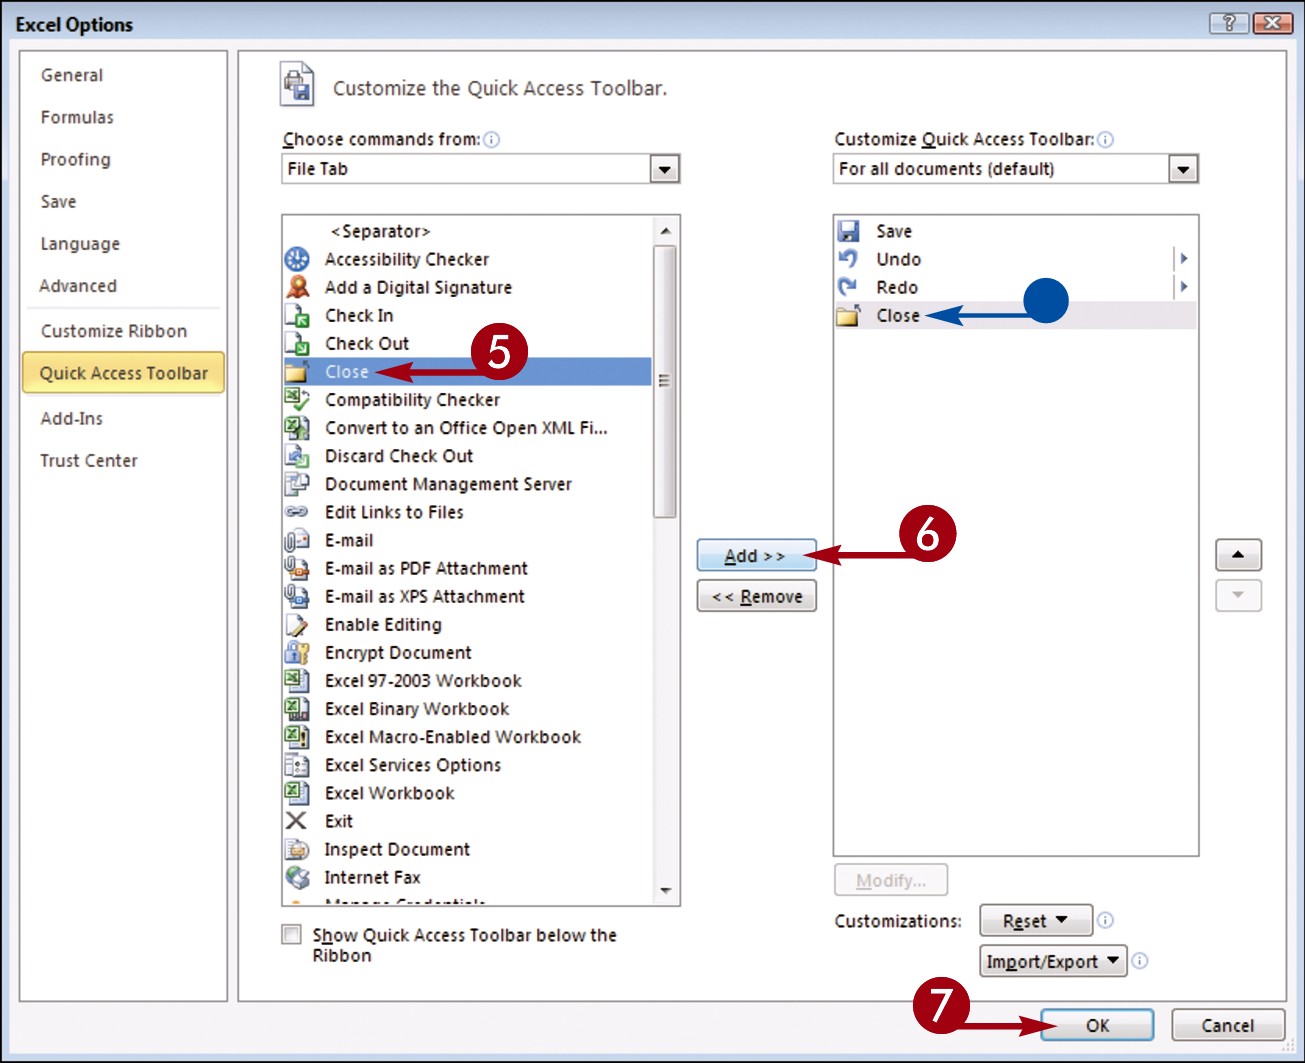Click the Excel Services Options icon

click(297, 764)
